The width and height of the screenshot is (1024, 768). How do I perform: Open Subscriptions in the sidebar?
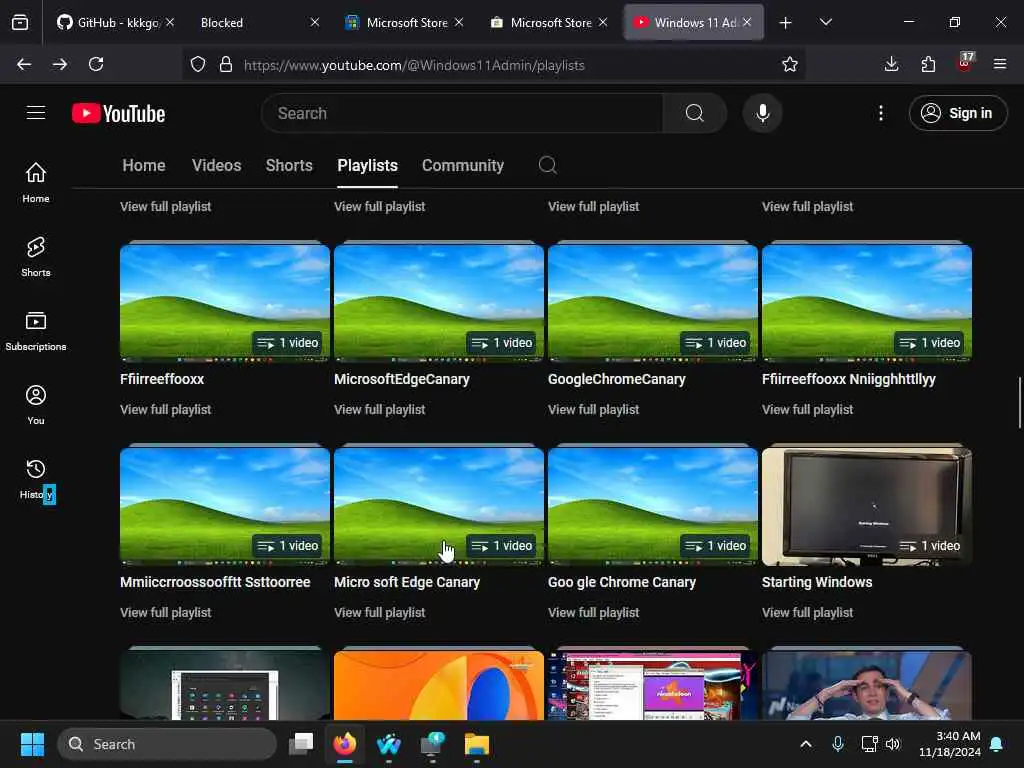click(36, 330)
